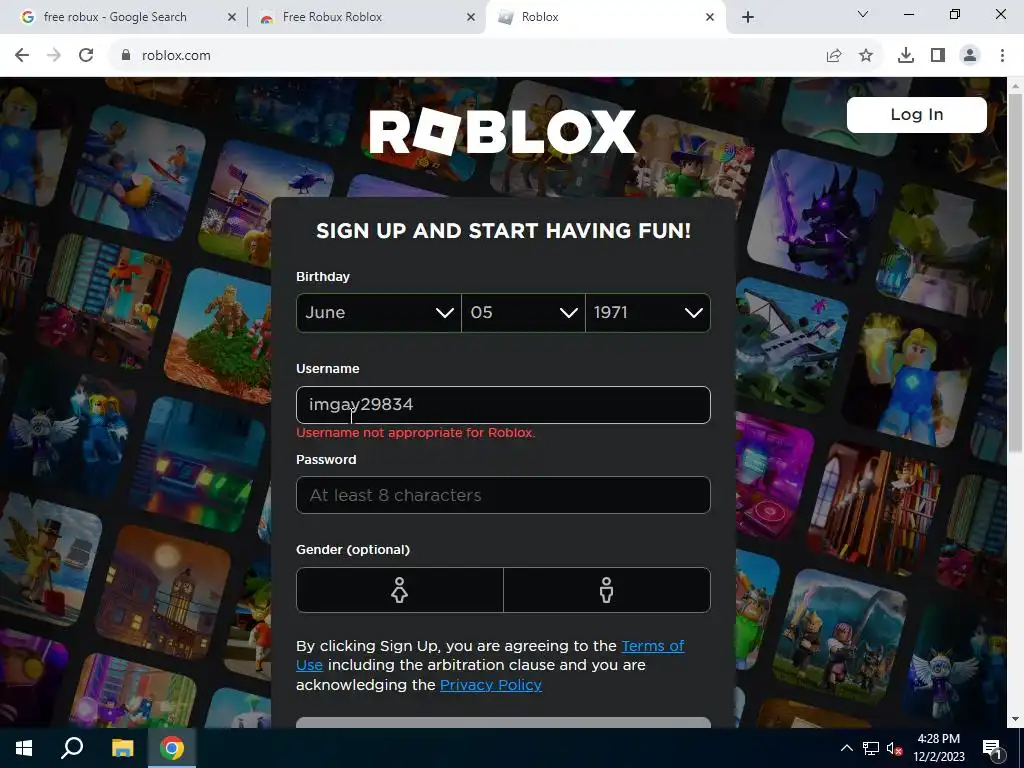Click the scrollbar up arrow
The height and width of the screenshot is (768, 1024).
pos(1015,85)
